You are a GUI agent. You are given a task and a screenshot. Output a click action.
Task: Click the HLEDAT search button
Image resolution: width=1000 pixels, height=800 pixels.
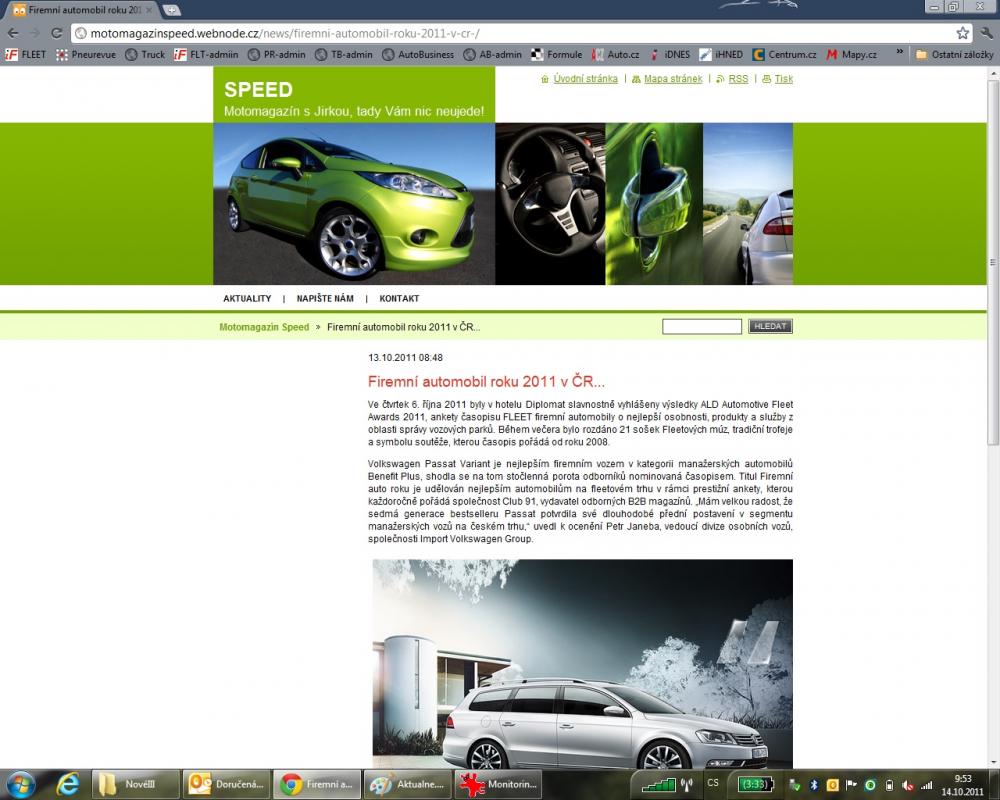(770, 327)
